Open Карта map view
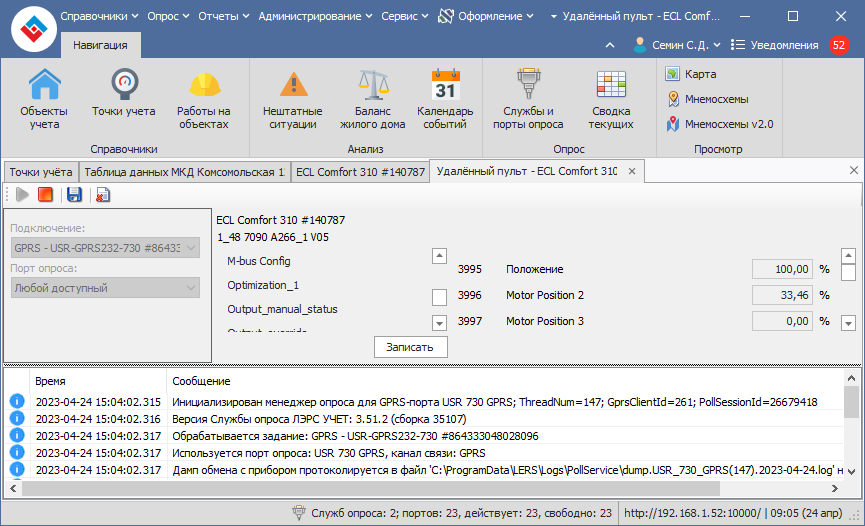The height and width of the screenshot is (526, 865). click(x=691, y=74)
